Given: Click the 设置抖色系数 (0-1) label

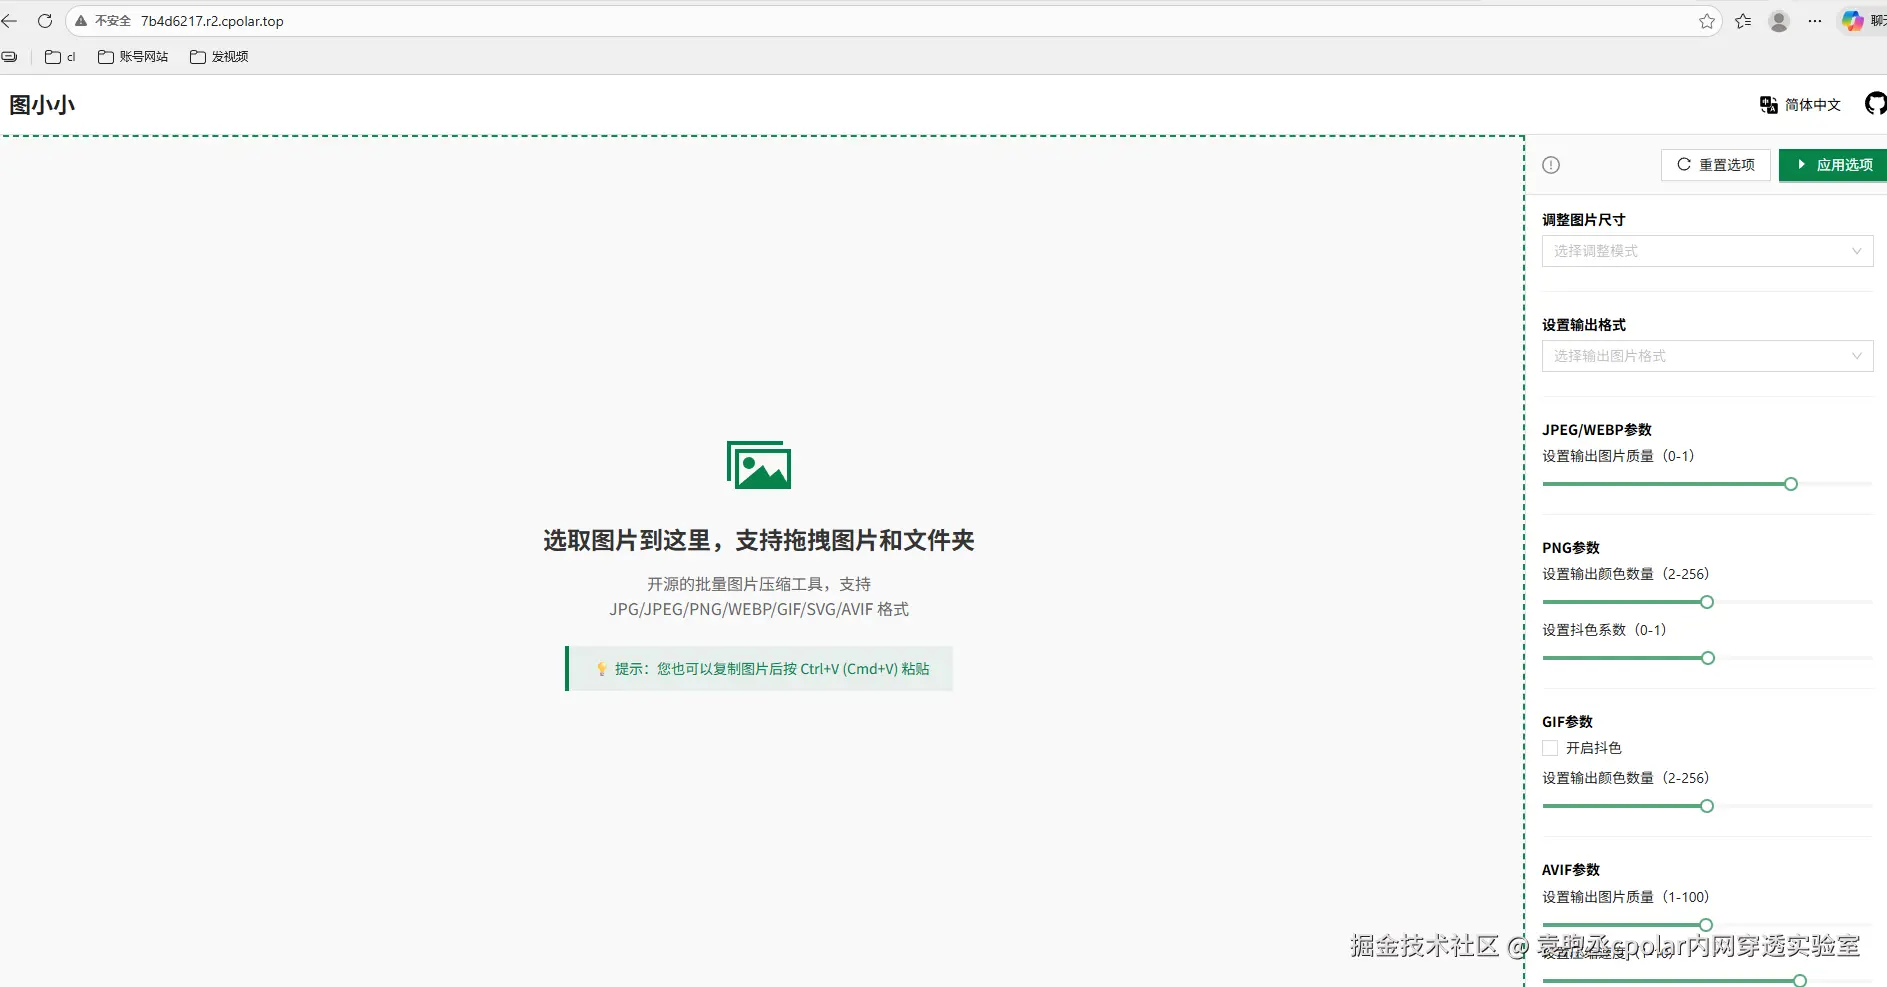Looking at the screenshot, I should pyautogui.click(x=1604, y=630).
